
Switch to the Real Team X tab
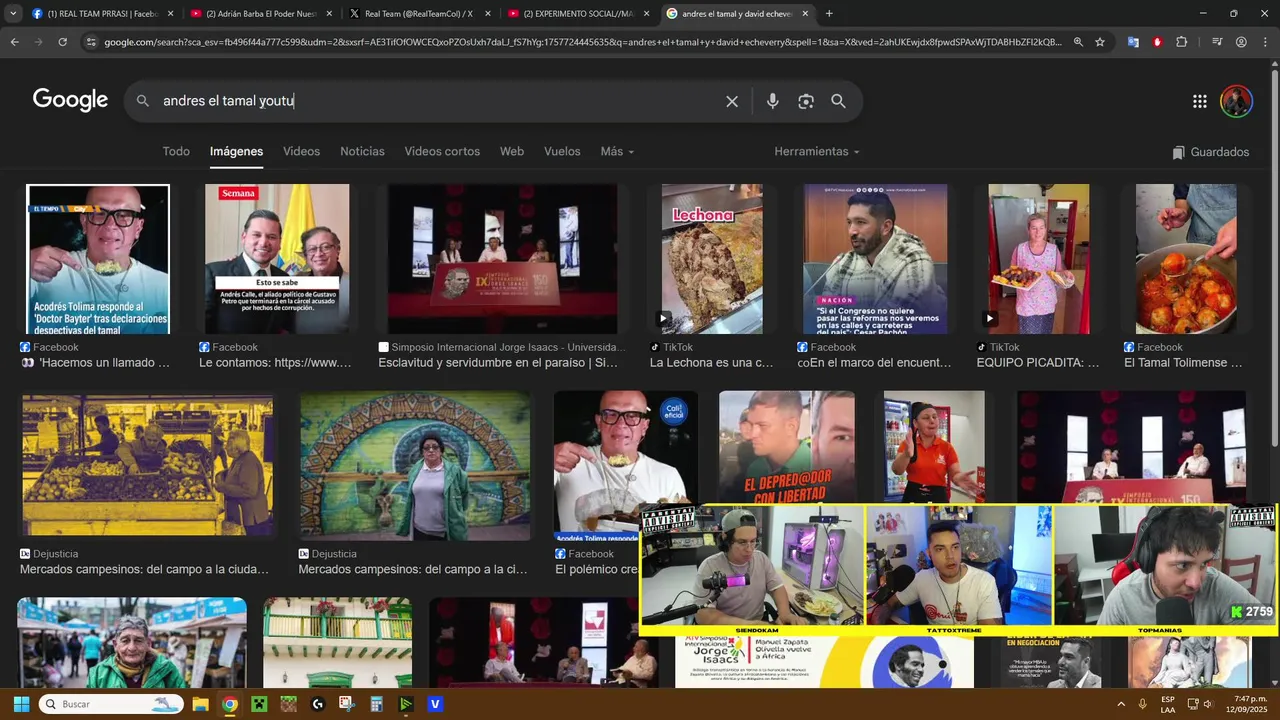(419, 14)
